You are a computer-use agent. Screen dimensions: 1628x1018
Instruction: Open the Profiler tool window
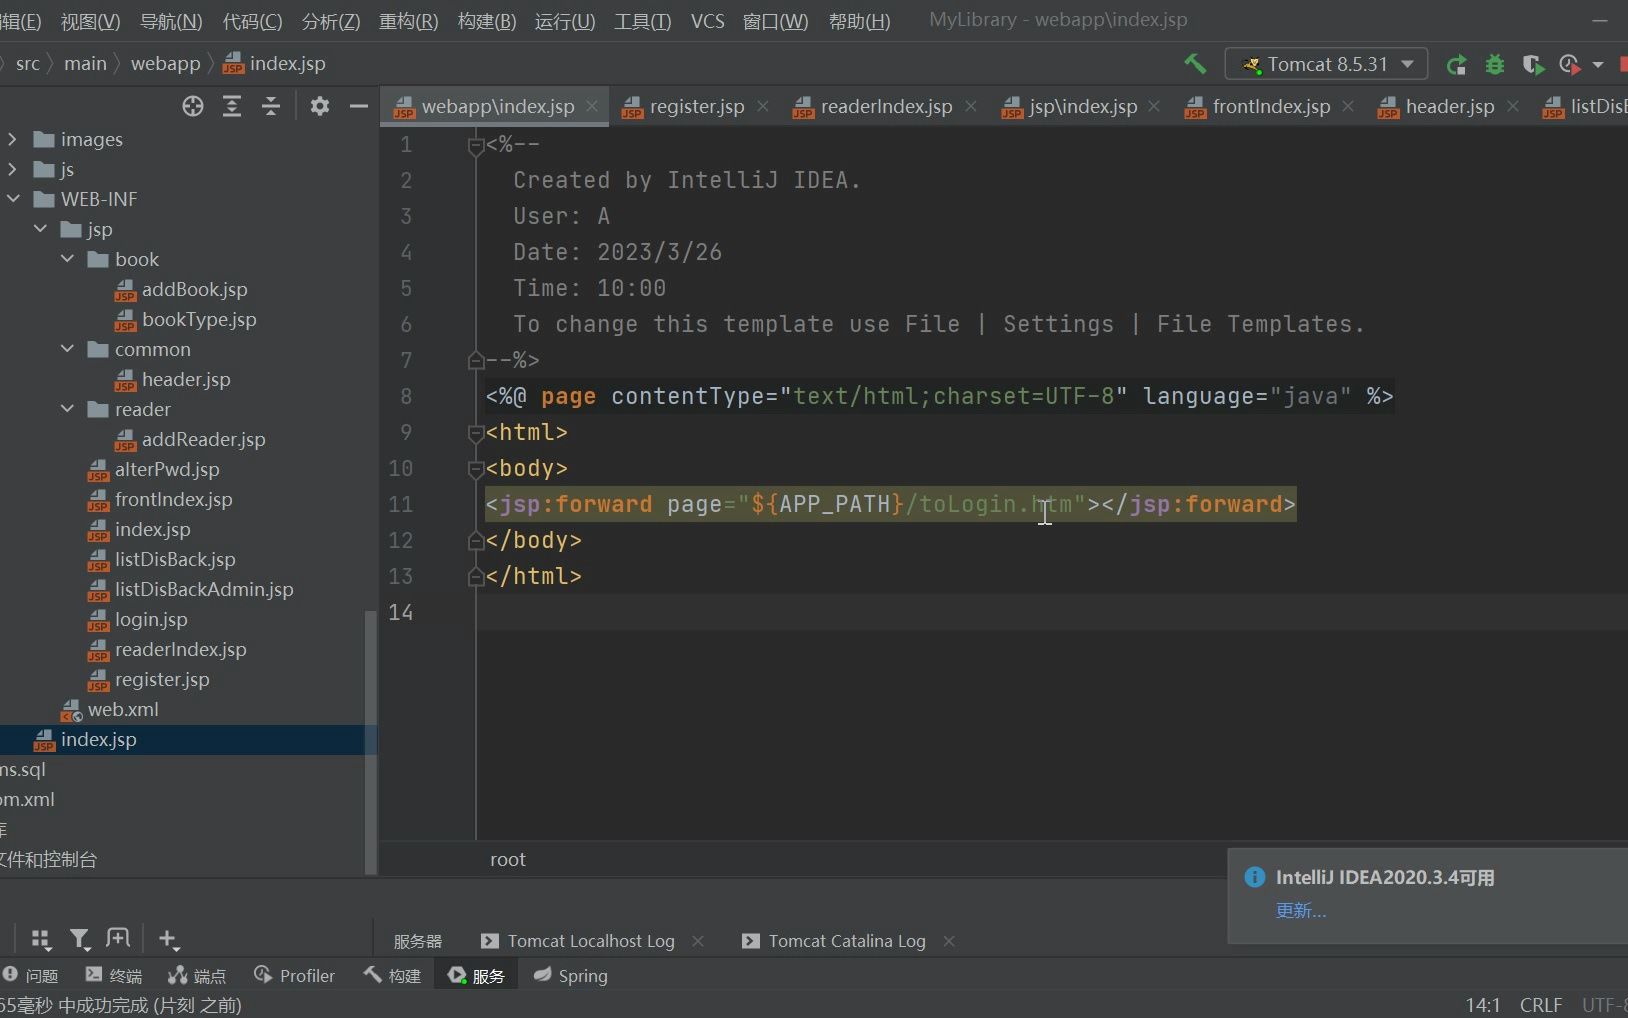pyautogui.click(x=295, y=975)
